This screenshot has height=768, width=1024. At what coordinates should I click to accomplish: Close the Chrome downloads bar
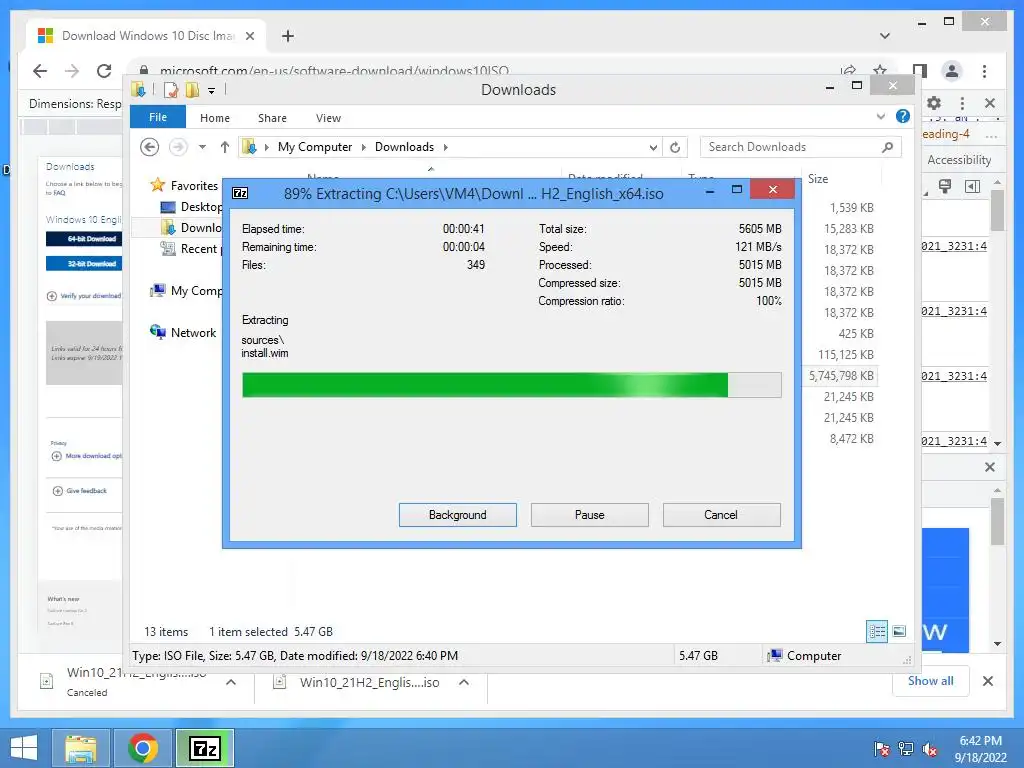[x=988, y=681]
